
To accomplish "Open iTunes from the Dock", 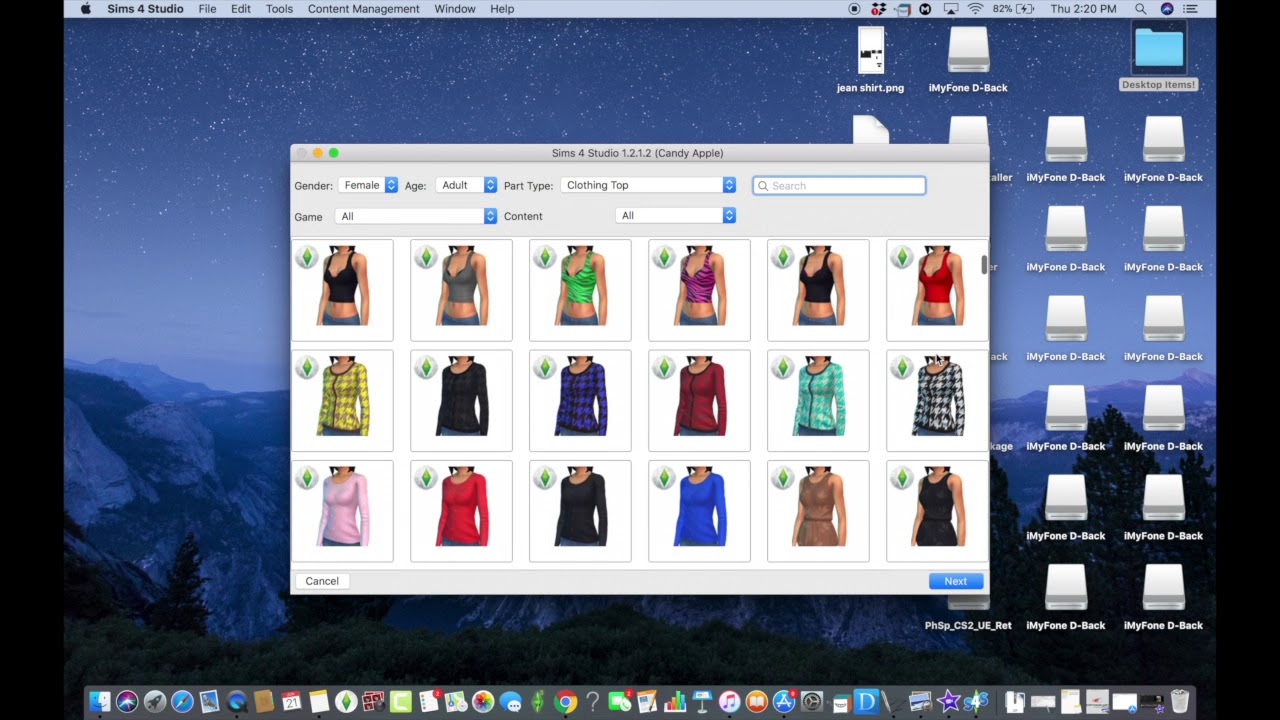I will (730, 701).
